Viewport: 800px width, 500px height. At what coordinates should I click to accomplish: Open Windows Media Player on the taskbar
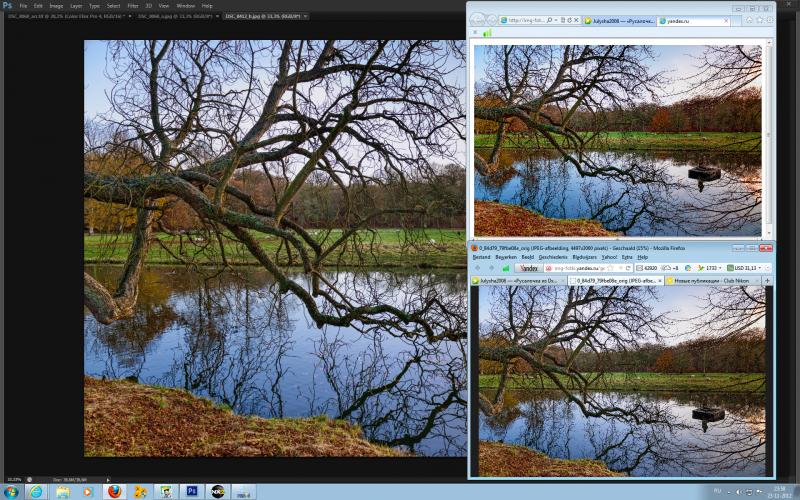tap(88, 492)
